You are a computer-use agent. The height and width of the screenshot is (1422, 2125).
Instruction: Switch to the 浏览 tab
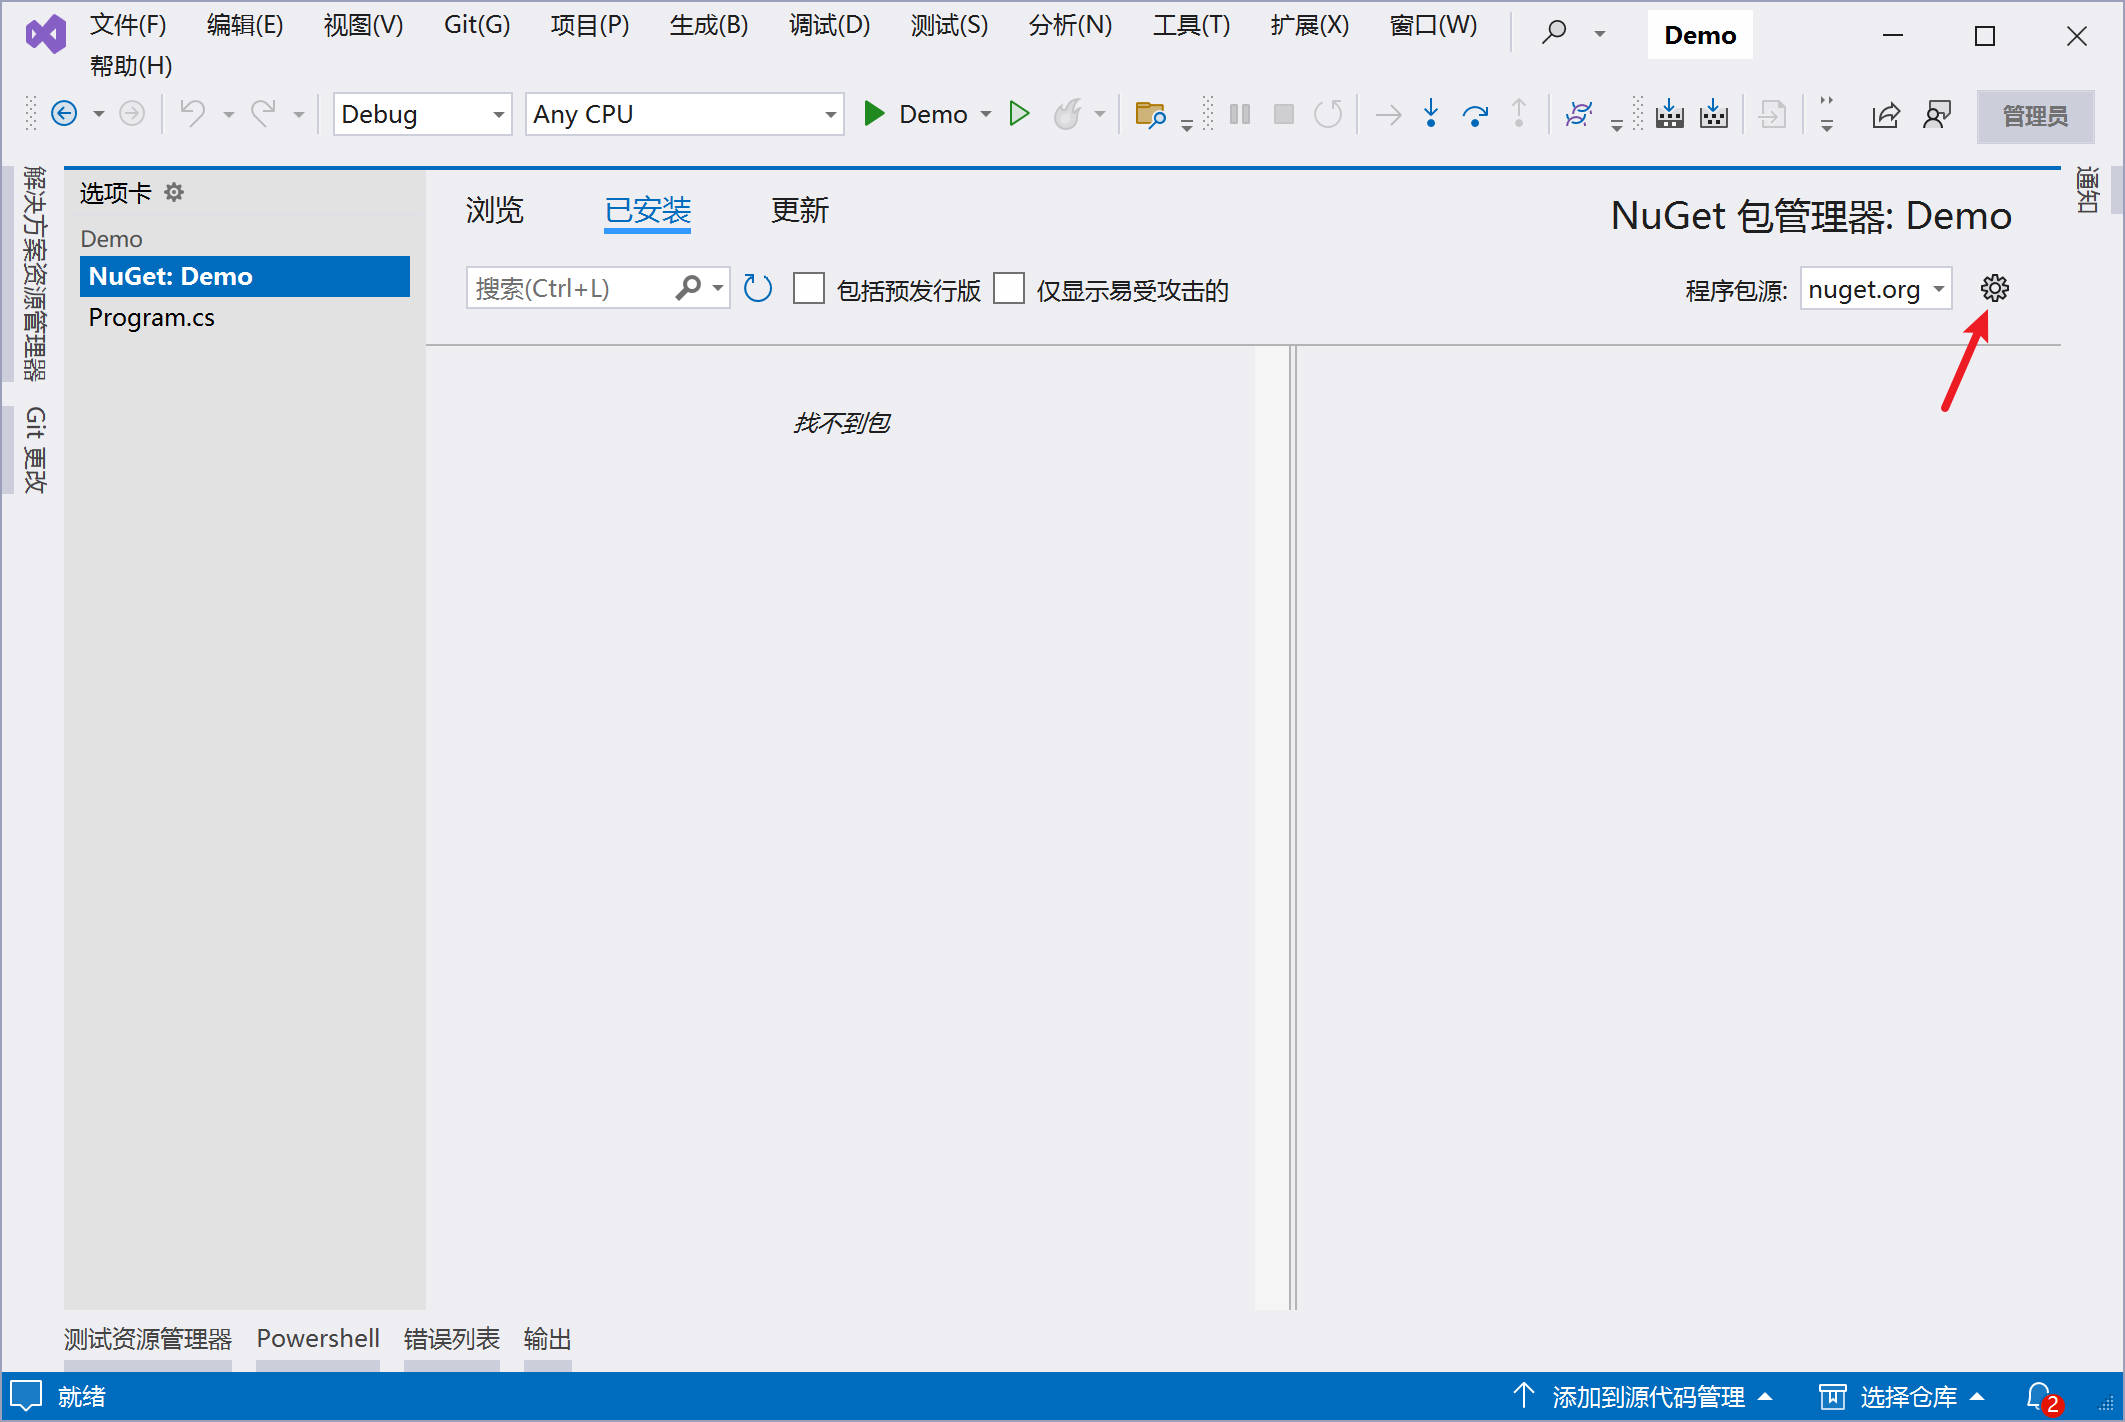494,210
